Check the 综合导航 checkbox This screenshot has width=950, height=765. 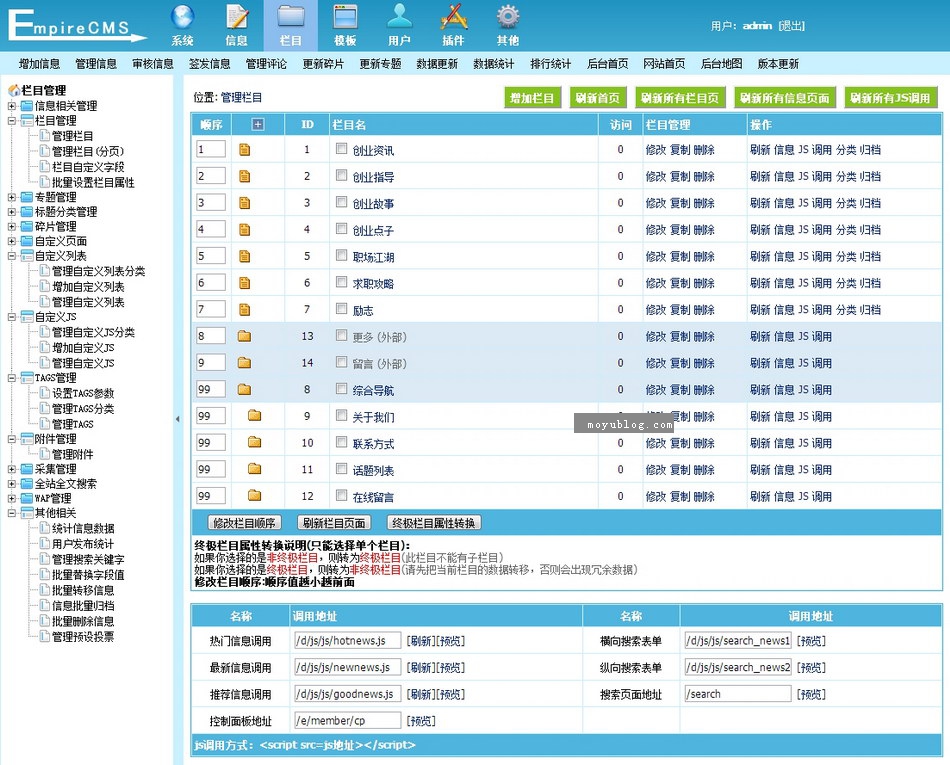[x=342, y=388]
